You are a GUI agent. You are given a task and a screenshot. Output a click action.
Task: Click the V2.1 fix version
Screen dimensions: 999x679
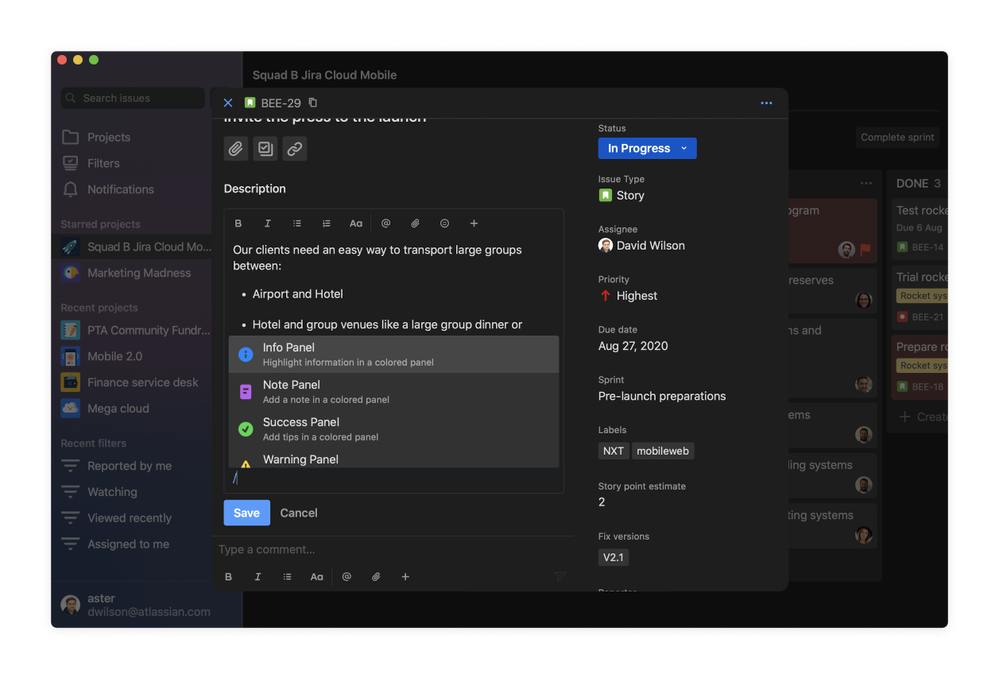coord(614,557)
